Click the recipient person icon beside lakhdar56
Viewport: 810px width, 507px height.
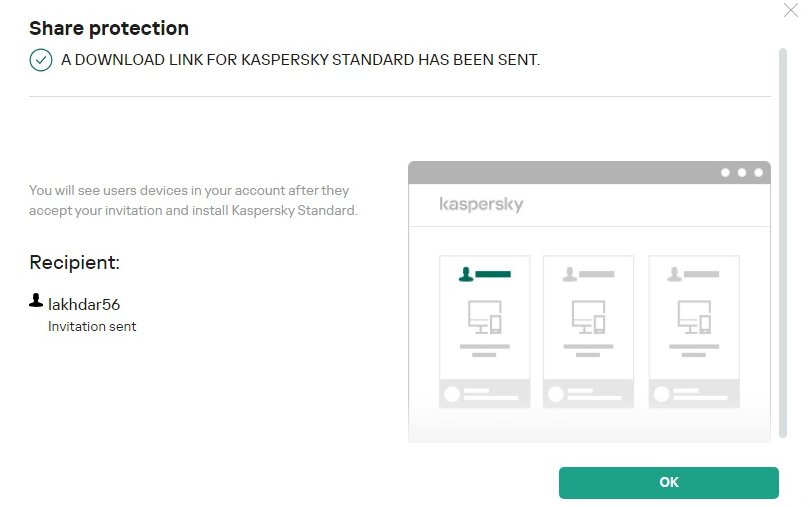(x=36, y=300)
